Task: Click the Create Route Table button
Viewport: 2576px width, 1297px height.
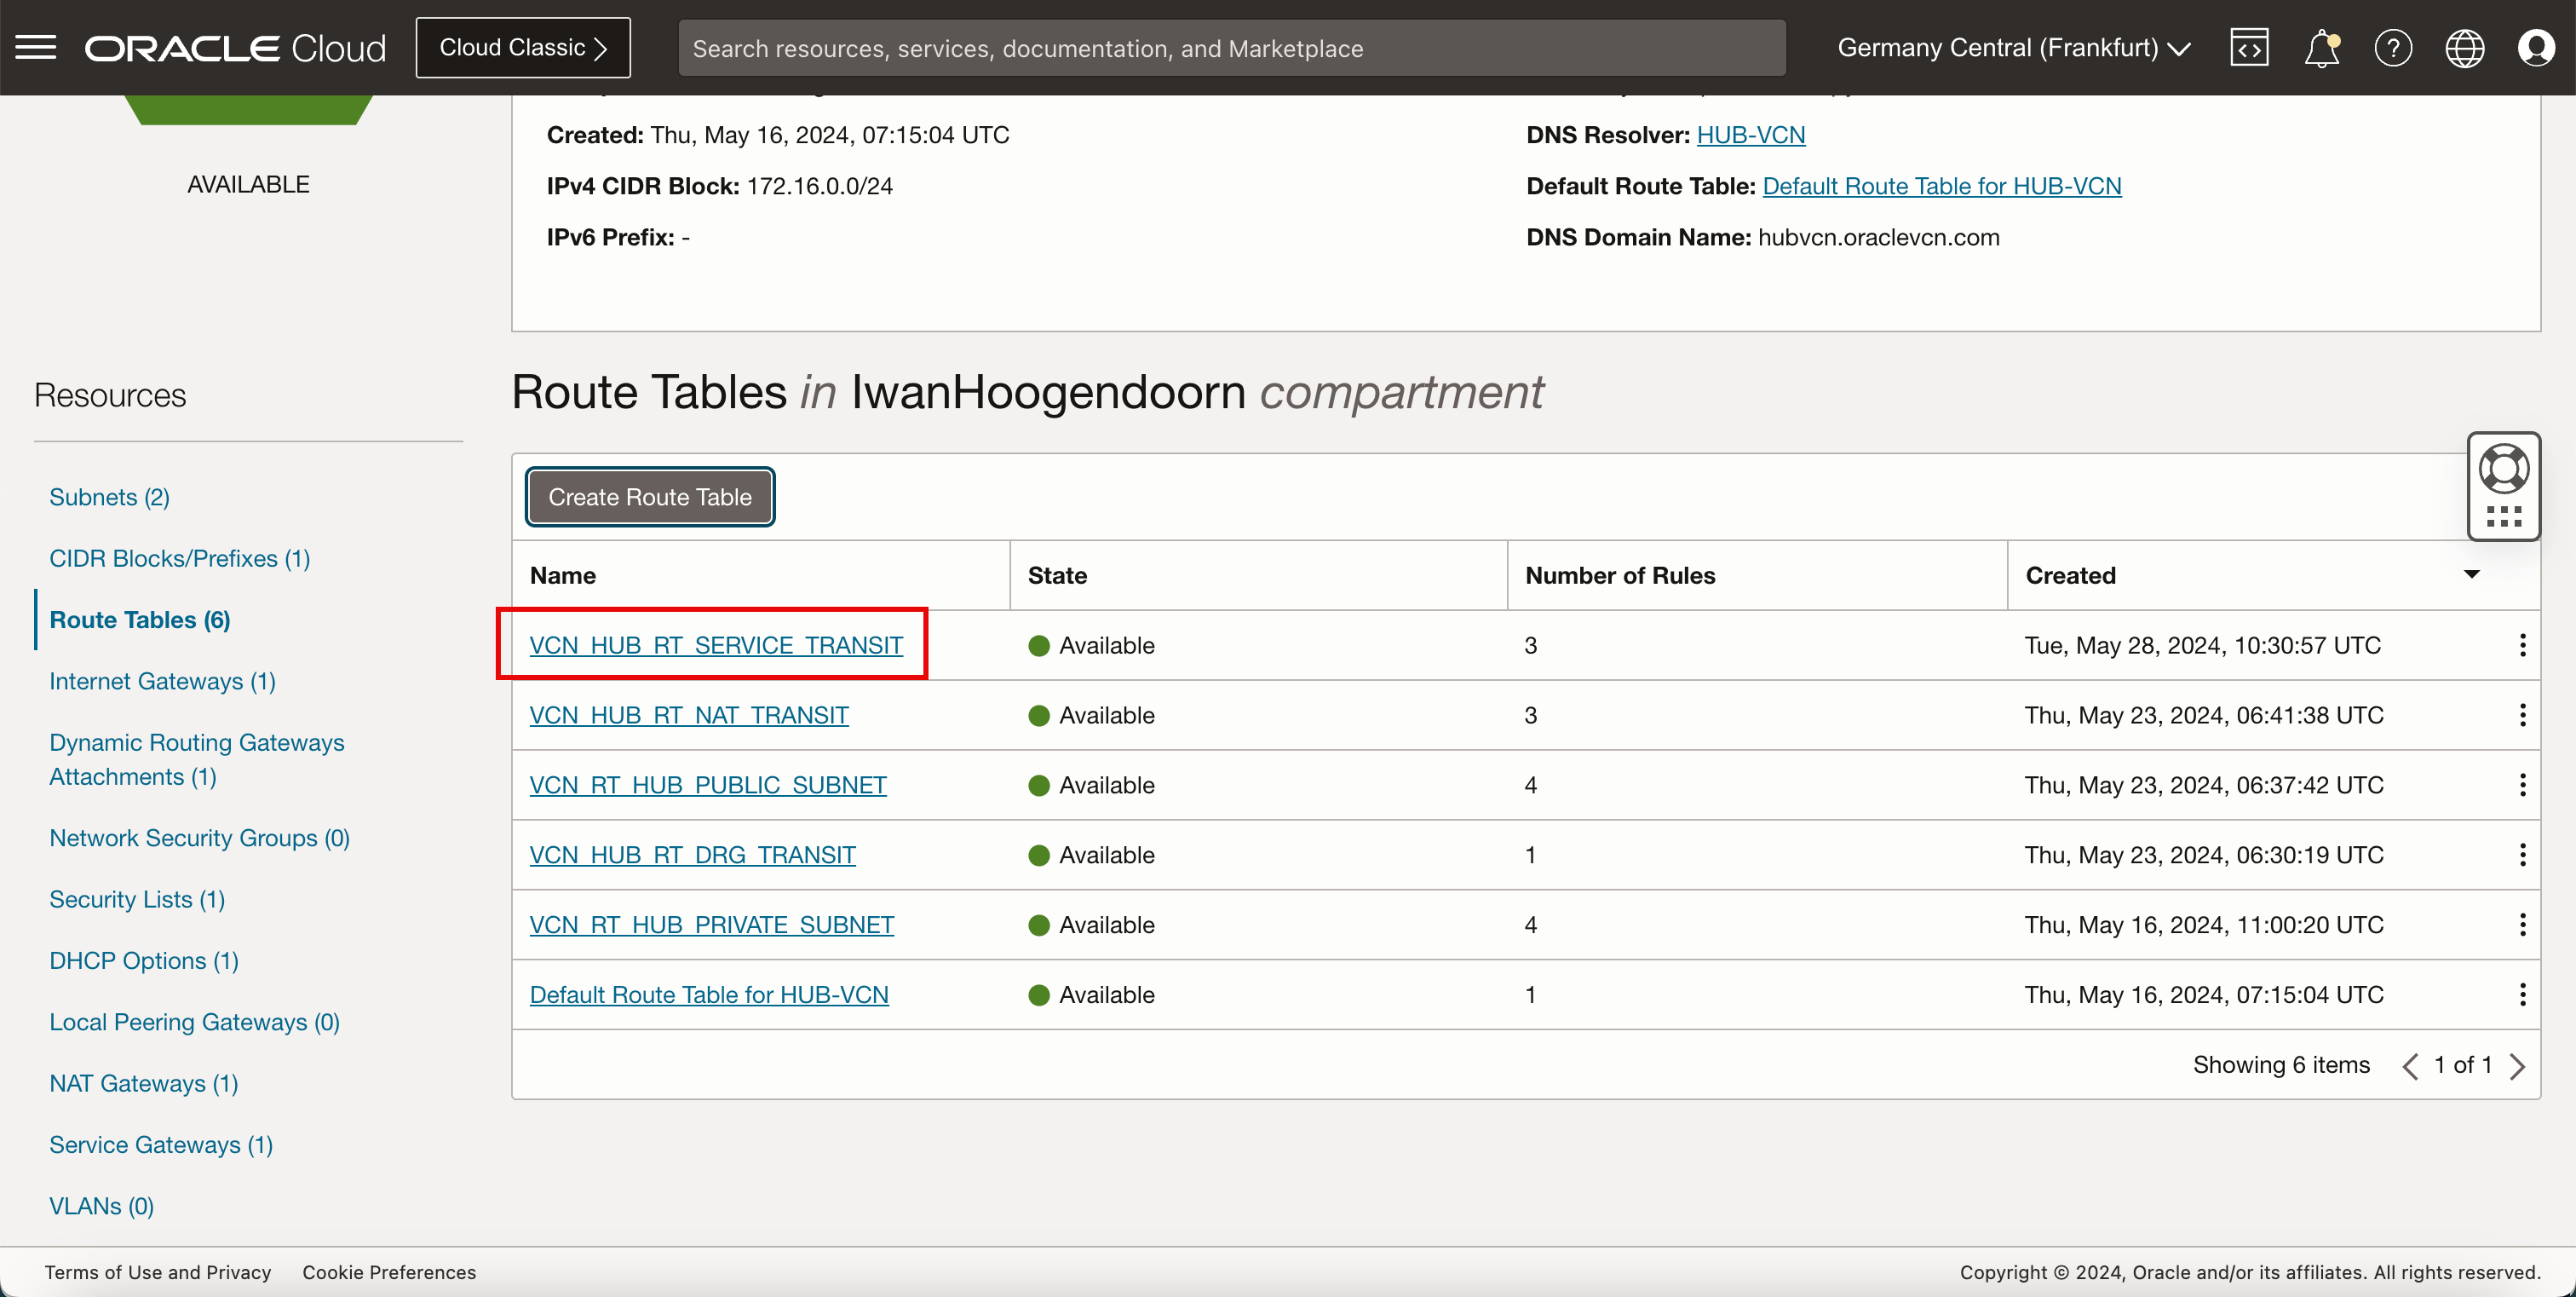Action: (x=648, y=496)
